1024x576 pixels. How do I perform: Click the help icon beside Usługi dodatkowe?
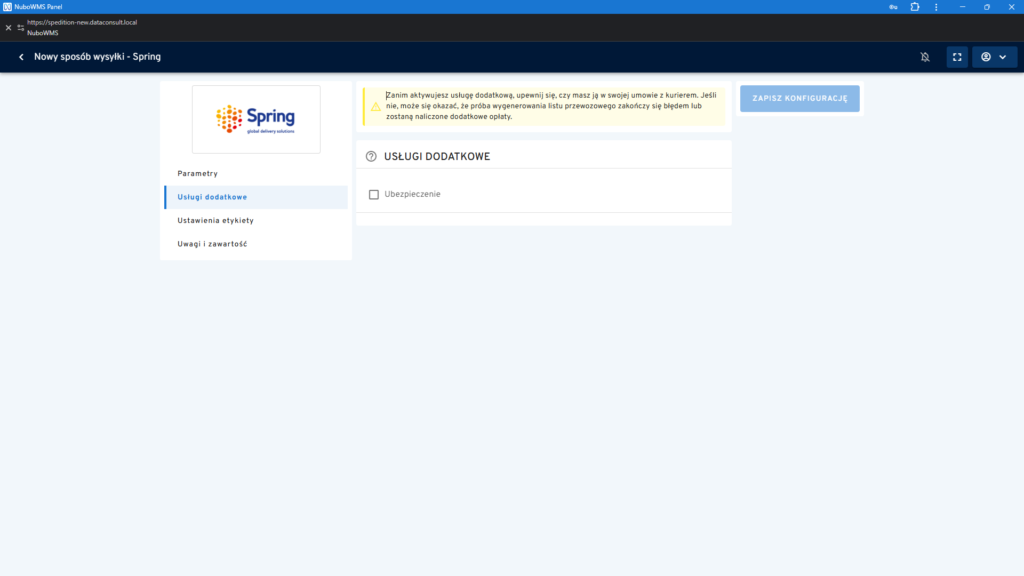371,157
